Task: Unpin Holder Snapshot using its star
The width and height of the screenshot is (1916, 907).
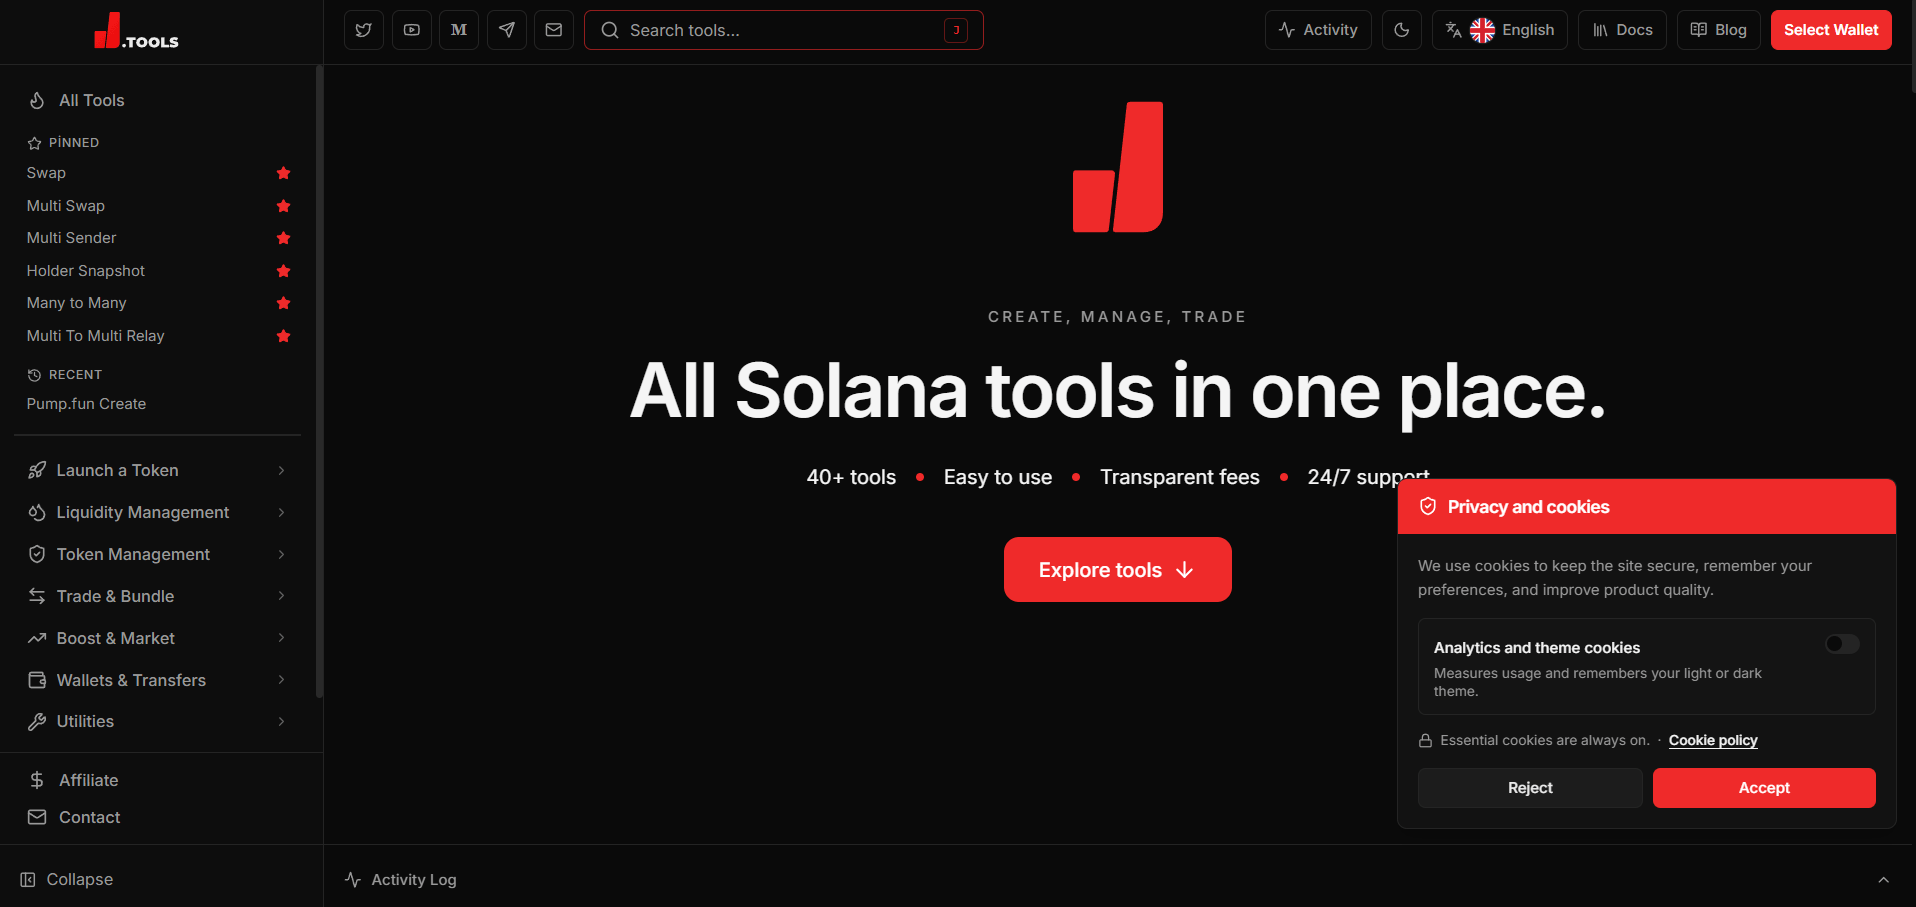Action: 284,271
